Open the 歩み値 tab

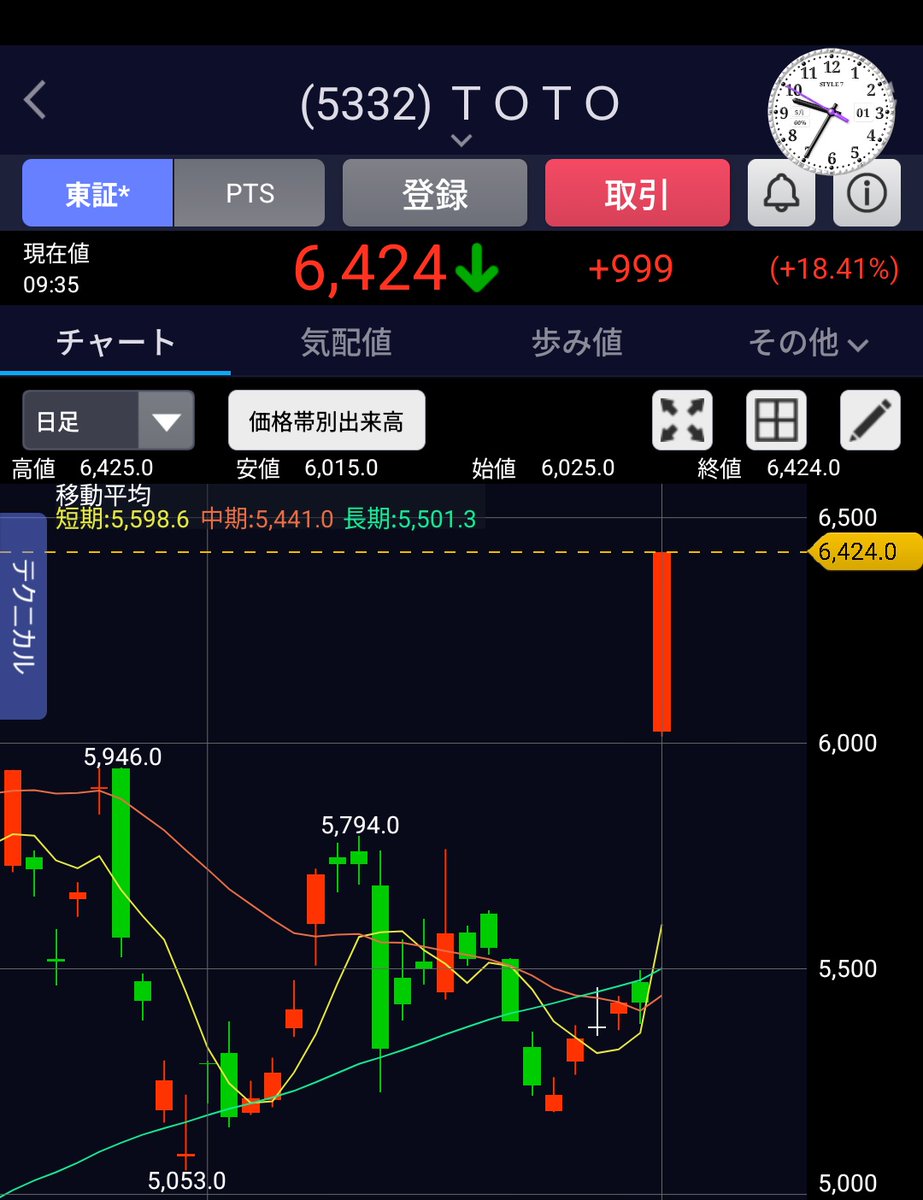click(577, 343)
